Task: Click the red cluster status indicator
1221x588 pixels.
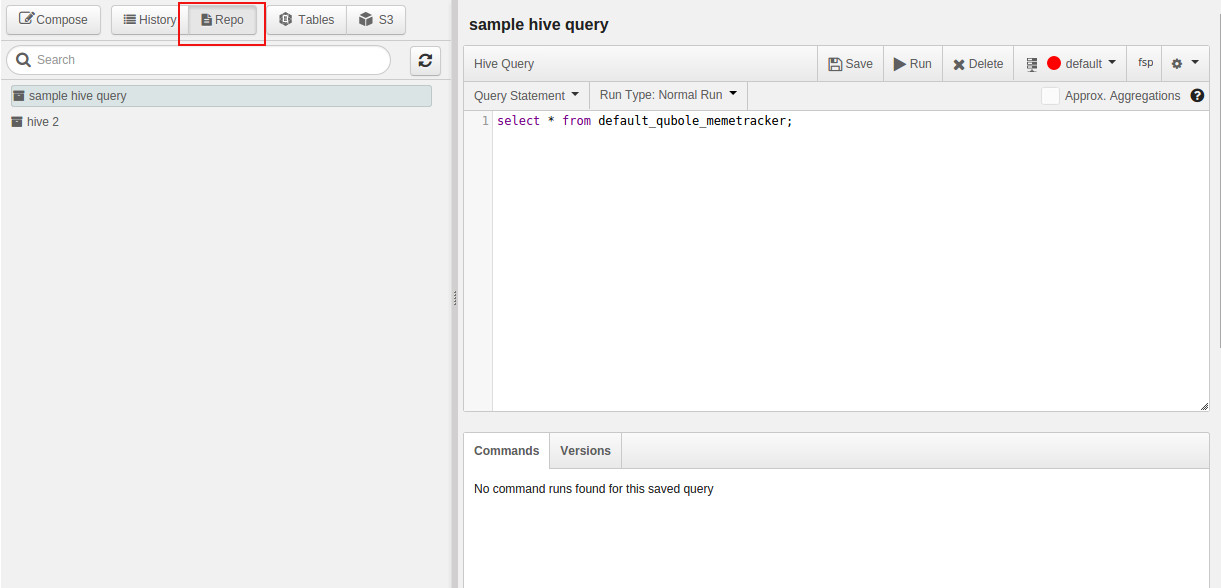Action: pyautogui.click(x=1054, y=63)
